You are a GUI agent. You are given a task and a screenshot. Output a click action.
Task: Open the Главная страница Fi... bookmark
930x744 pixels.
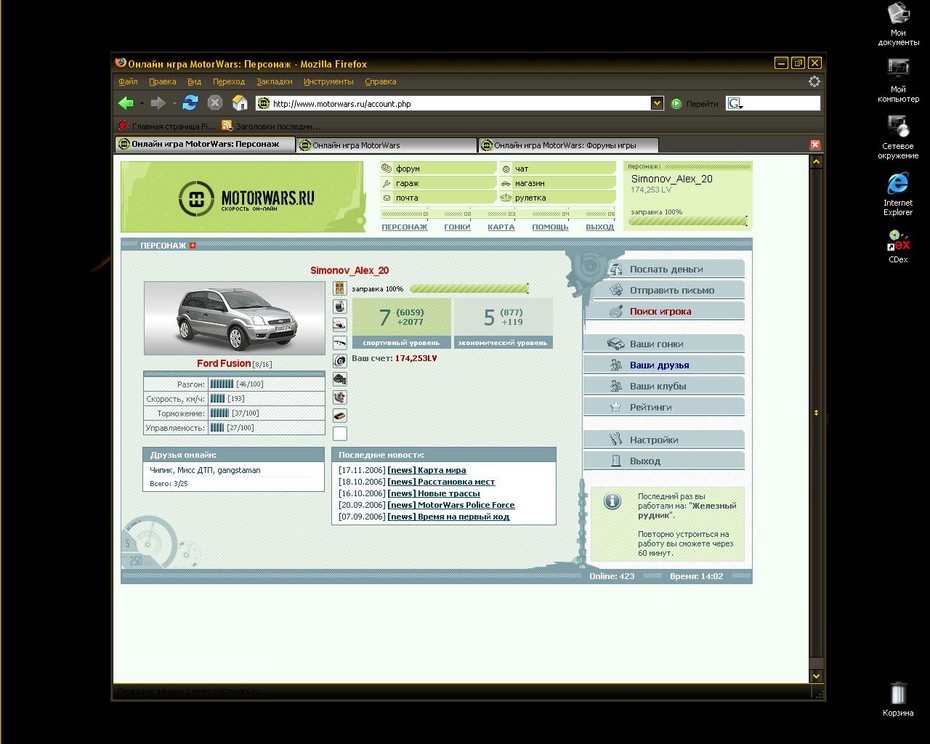tap(167, 126)
